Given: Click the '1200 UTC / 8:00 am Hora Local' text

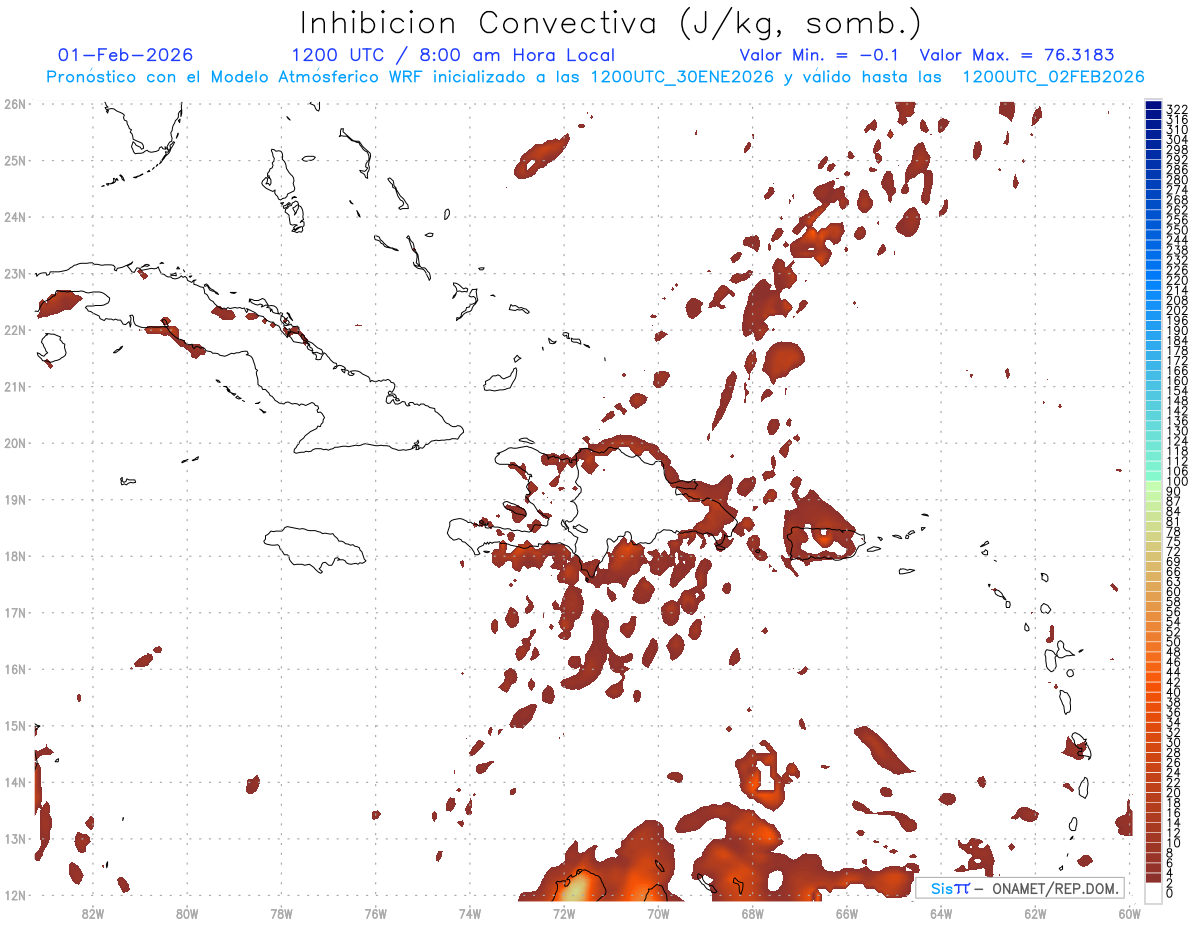Looking at the screenshot, I should coord(453,55).
